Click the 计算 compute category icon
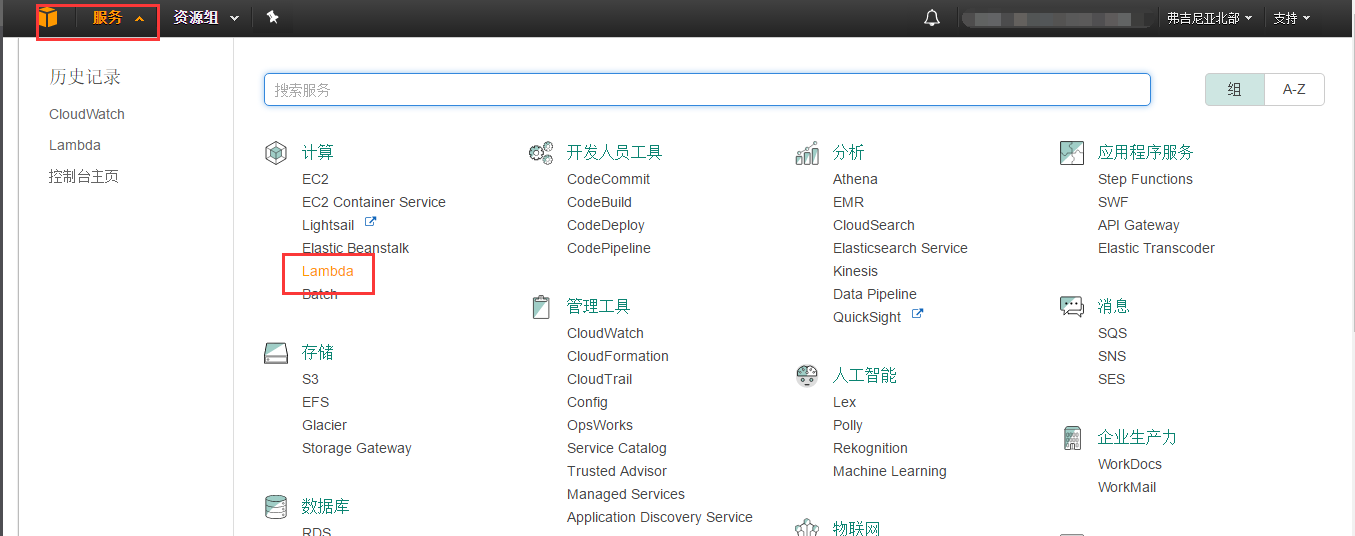 click(276, 153)
